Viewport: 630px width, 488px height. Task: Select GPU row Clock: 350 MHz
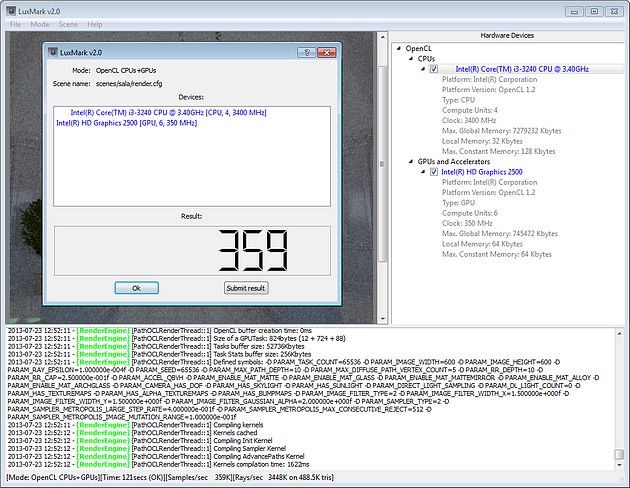467,223
